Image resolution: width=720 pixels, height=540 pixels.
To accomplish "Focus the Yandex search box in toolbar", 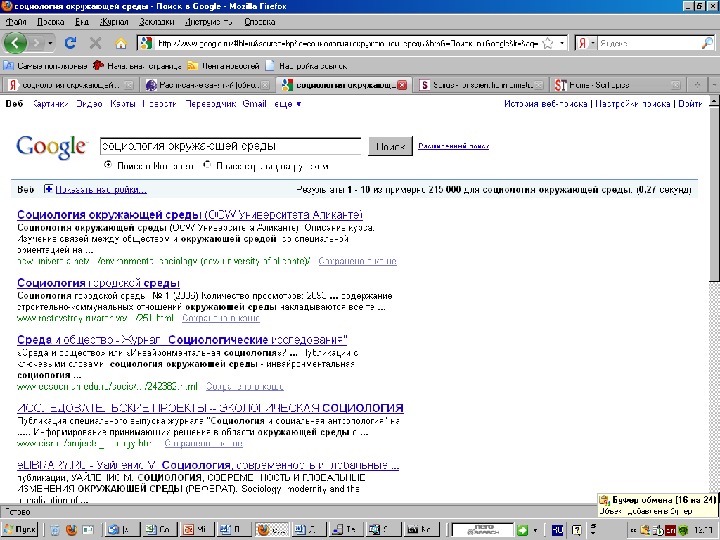I will coord(649,43).
